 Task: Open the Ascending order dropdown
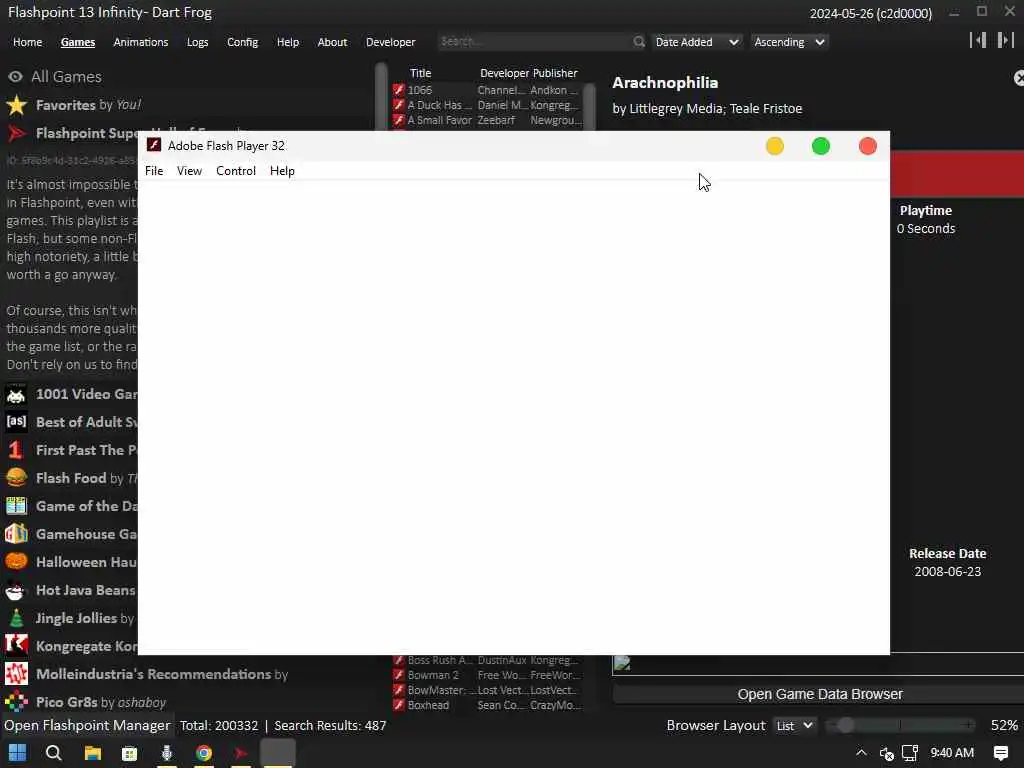click(789, 42)
